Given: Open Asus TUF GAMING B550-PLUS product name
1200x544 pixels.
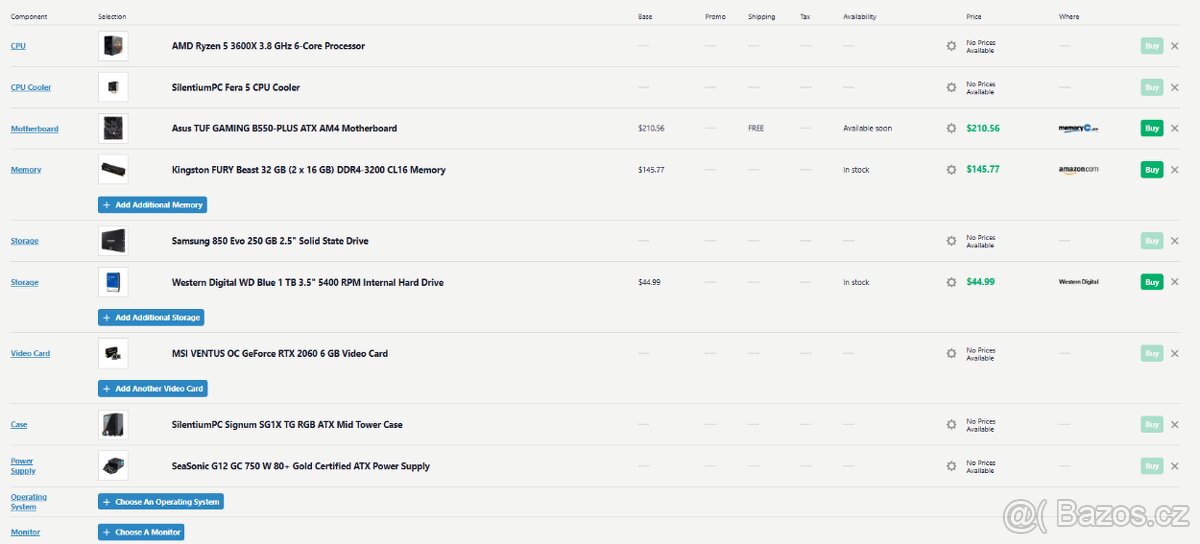Looking at the screenshot, I should (x=284, y=128).
